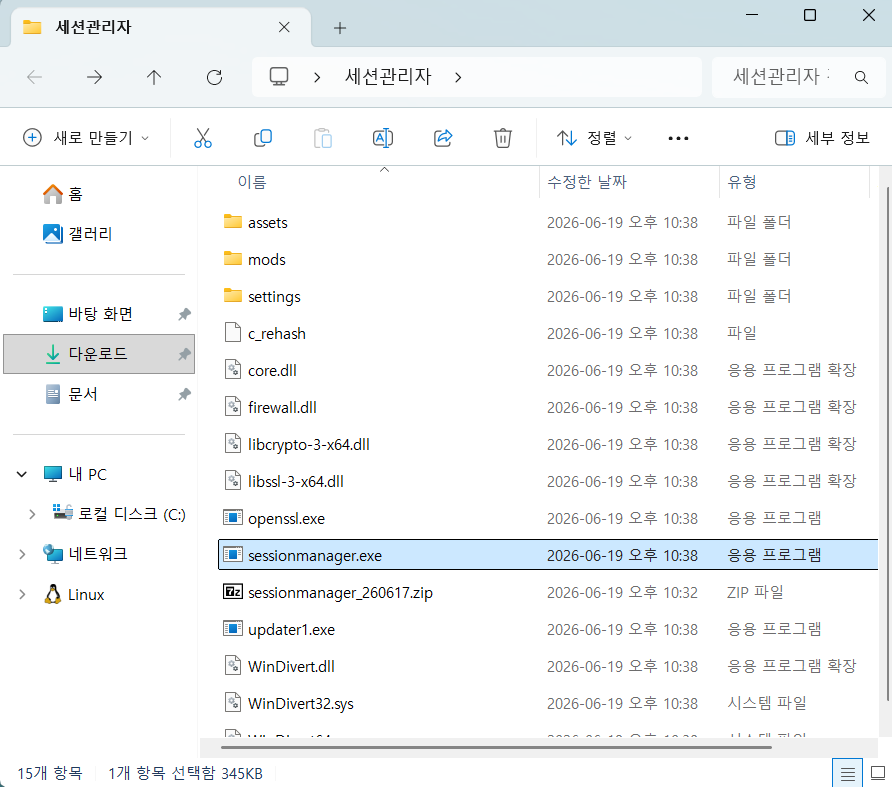
Task: Click chevron after 세션관리자 in address bar
Action: [x=459, y=77]
